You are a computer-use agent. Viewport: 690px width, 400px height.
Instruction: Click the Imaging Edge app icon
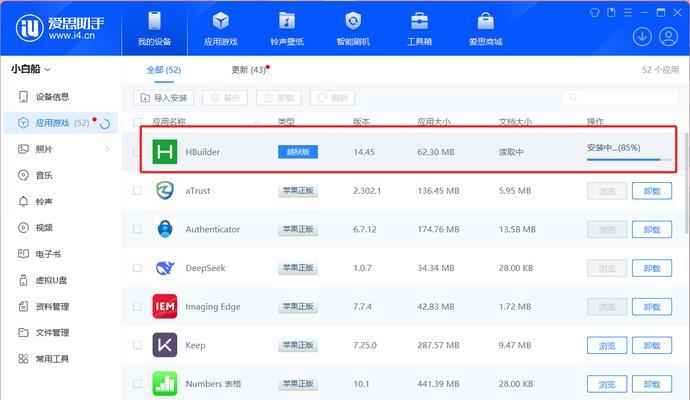coord(165,306)
